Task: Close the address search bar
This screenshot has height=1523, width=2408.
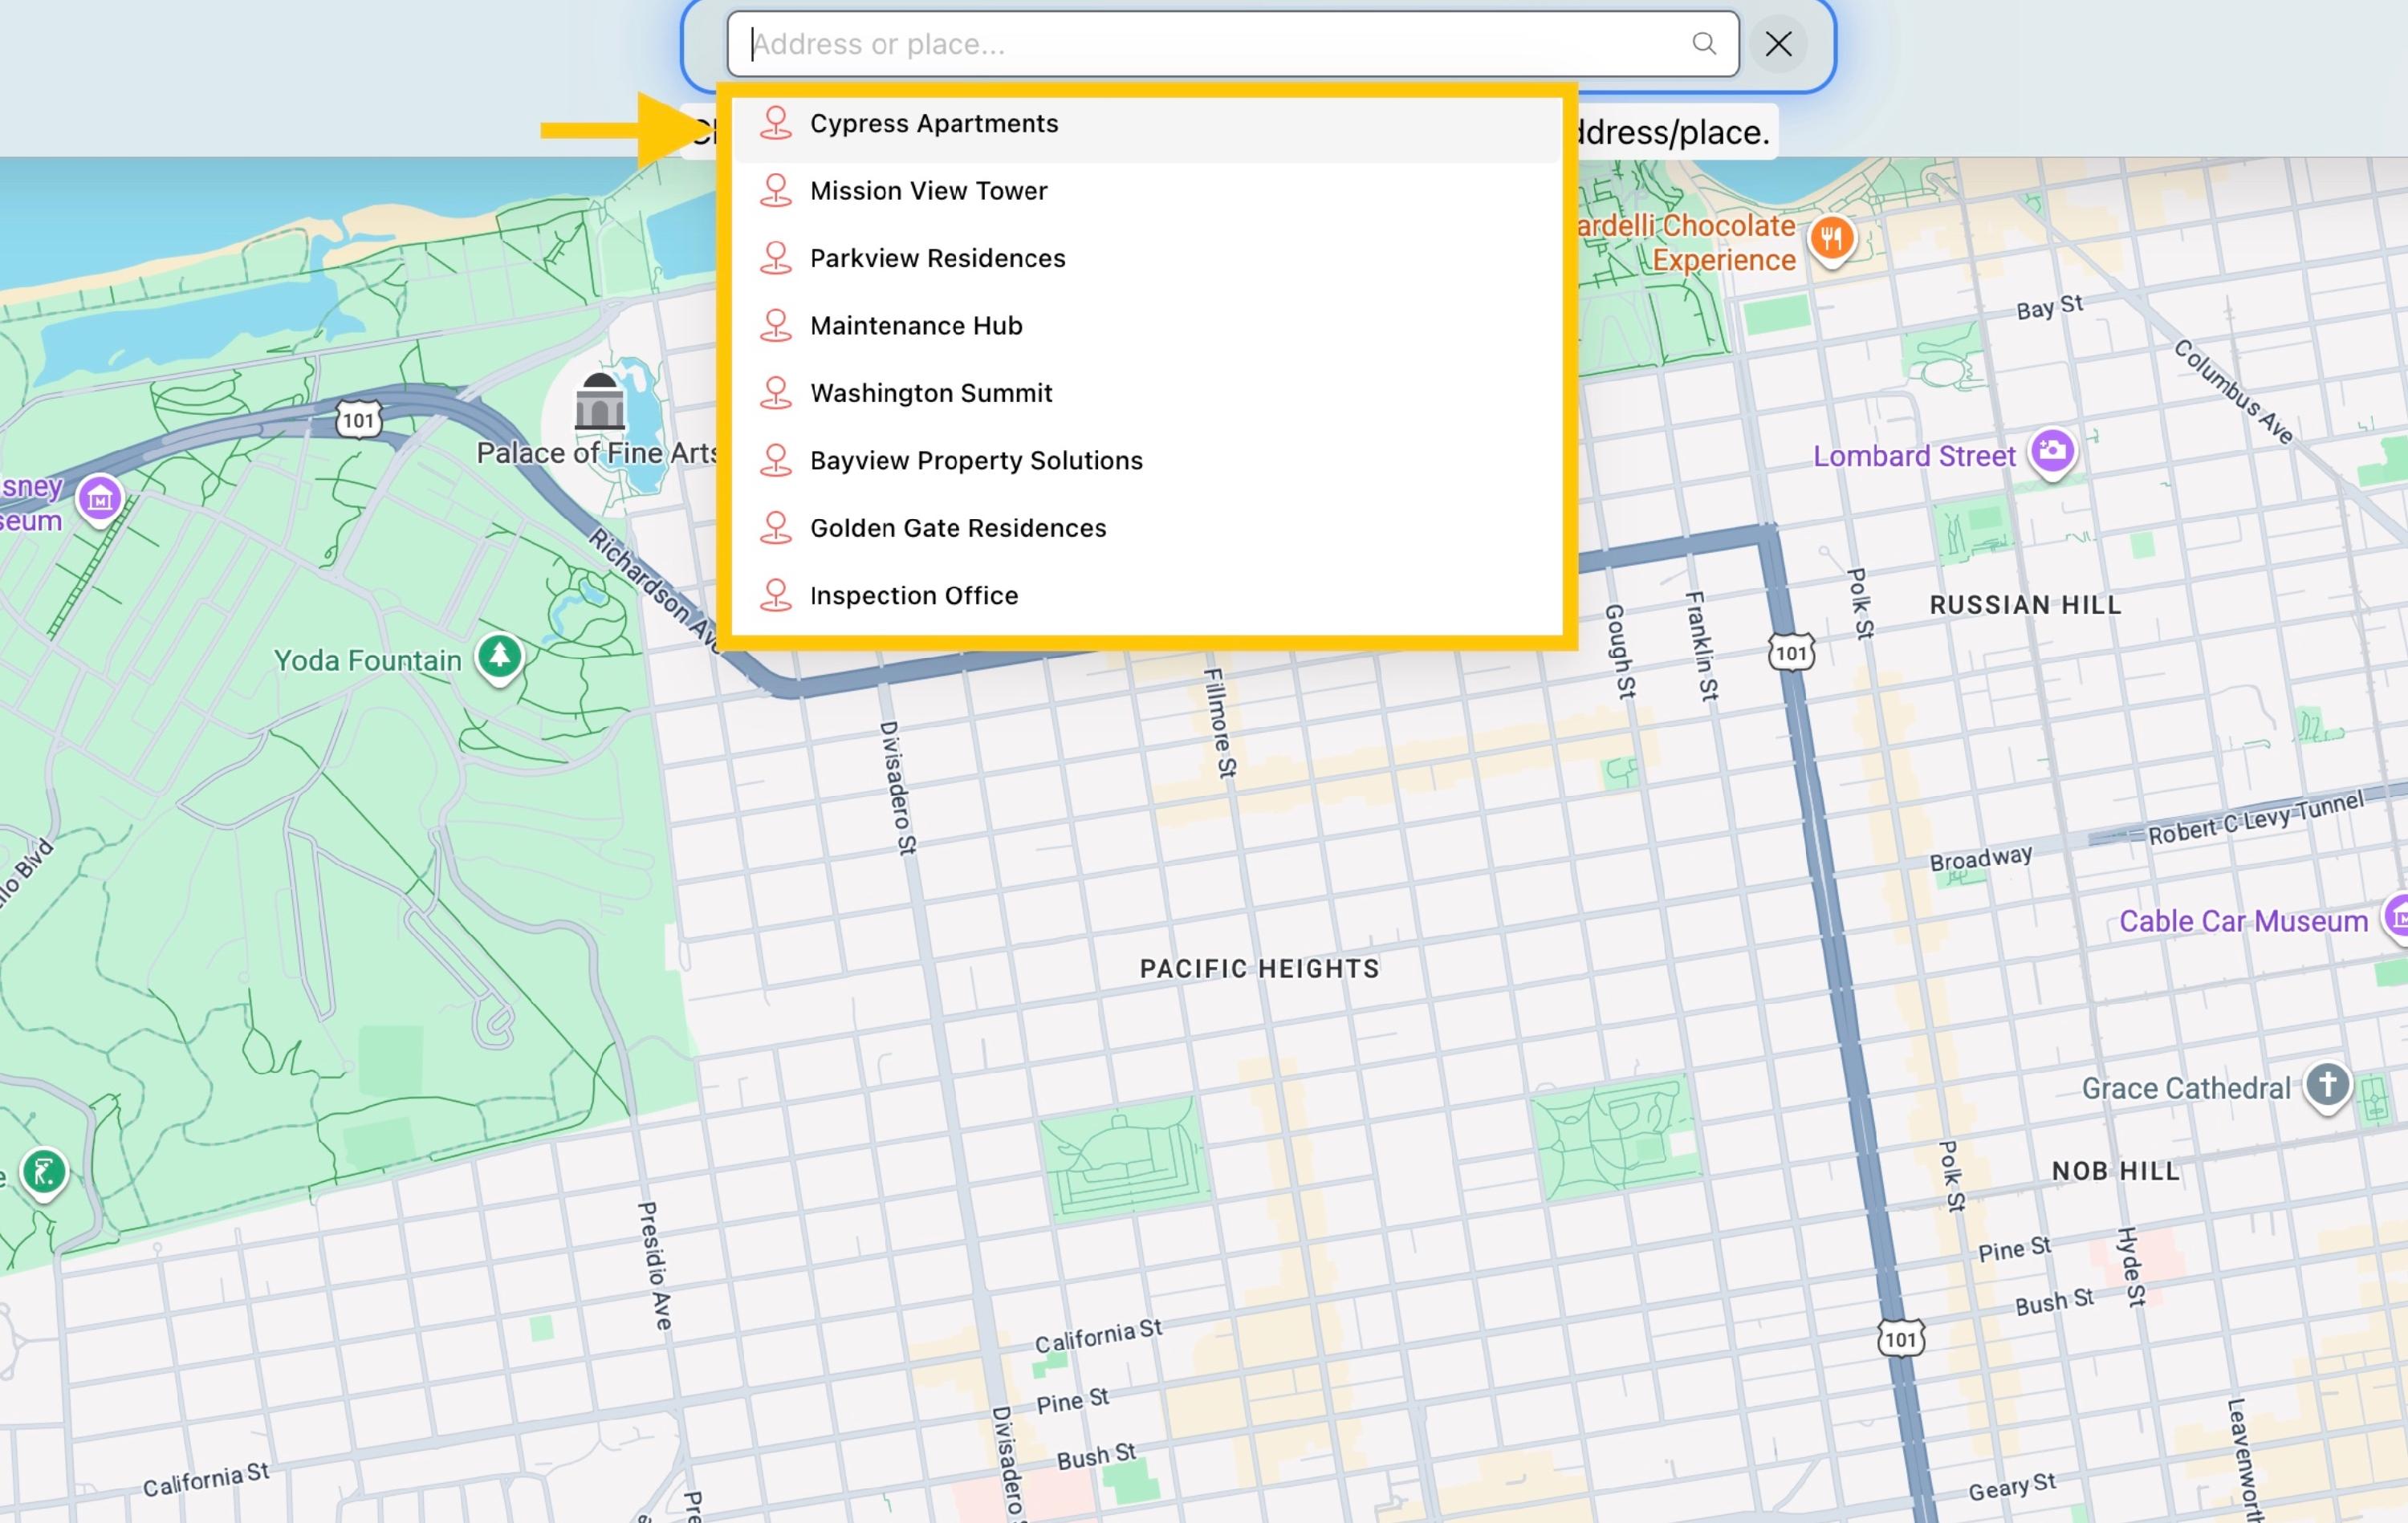Action: tap(1778, 44)
